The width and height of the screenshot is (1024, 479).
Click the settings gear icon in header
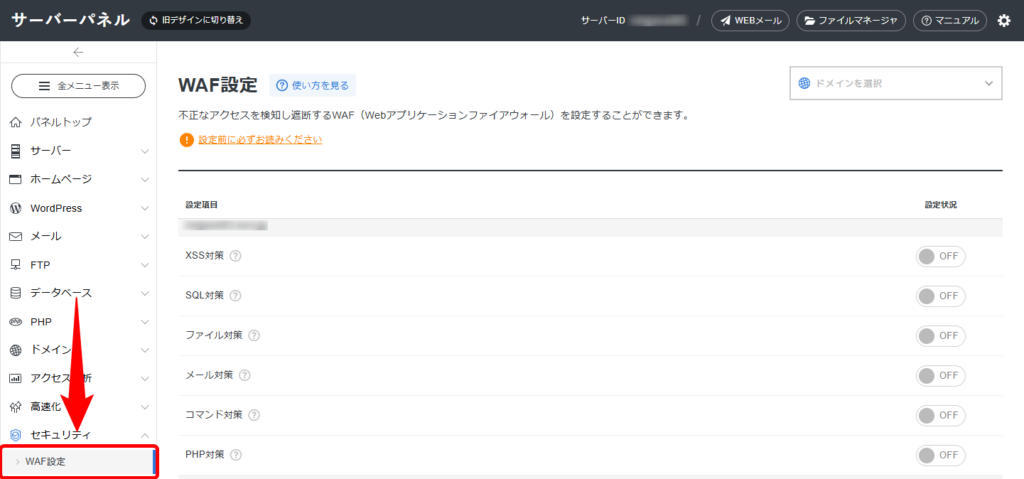tap(1004, 20)
